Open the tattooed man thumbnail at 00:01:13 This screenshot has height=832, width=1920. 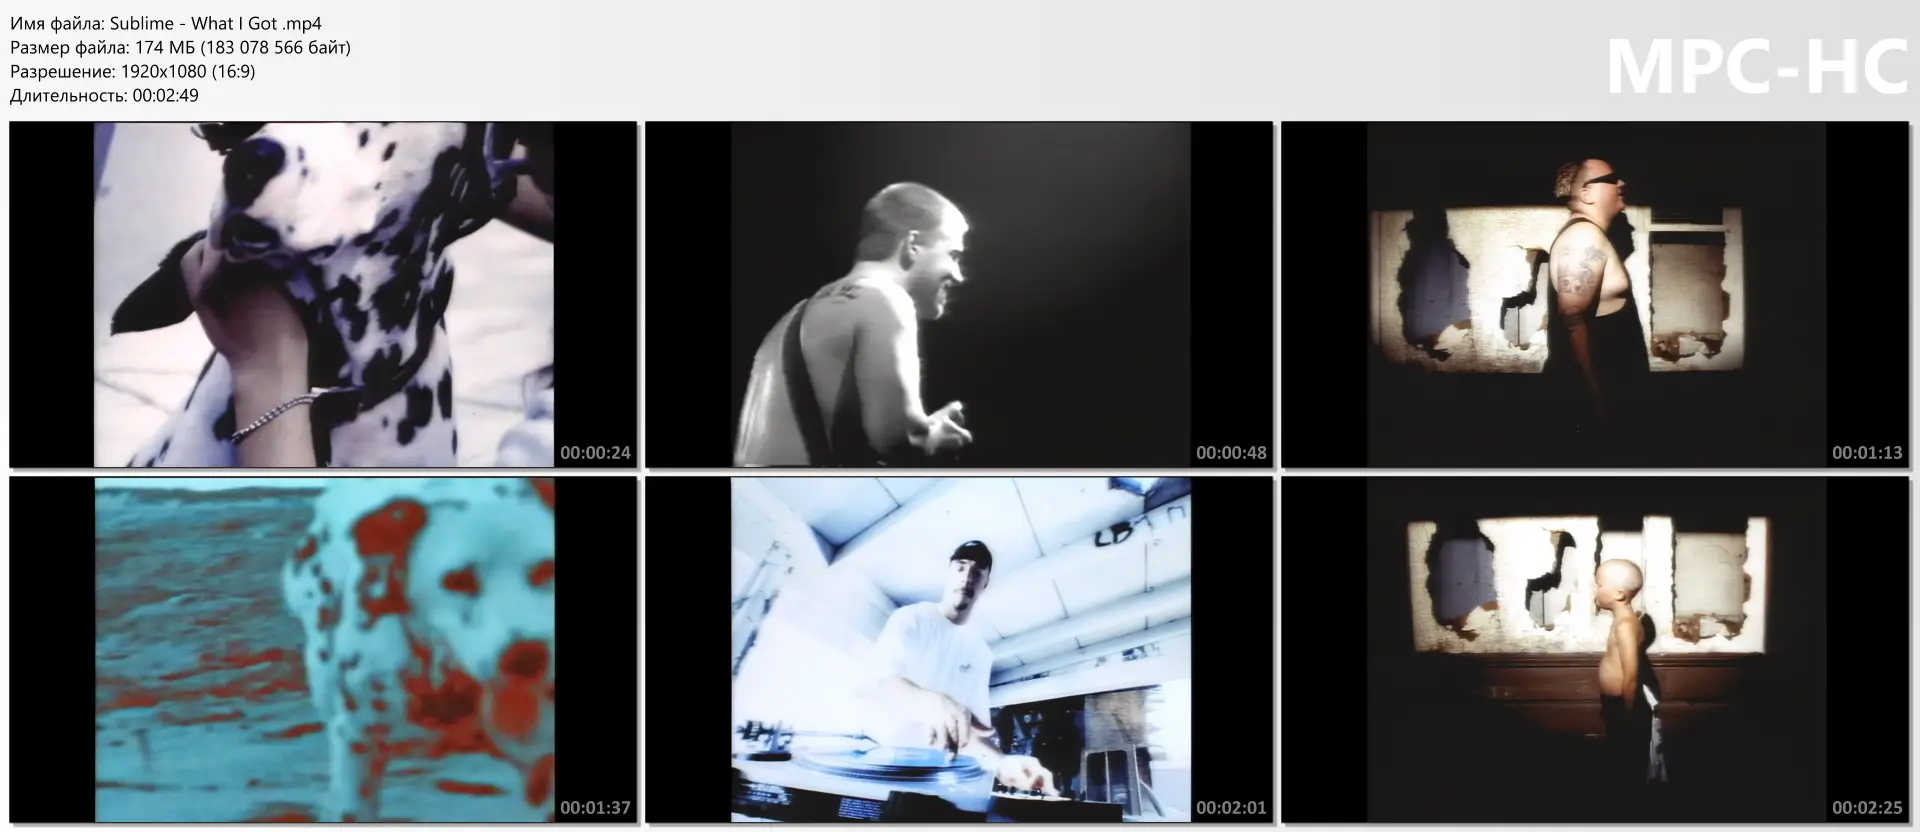[1595, 294]
